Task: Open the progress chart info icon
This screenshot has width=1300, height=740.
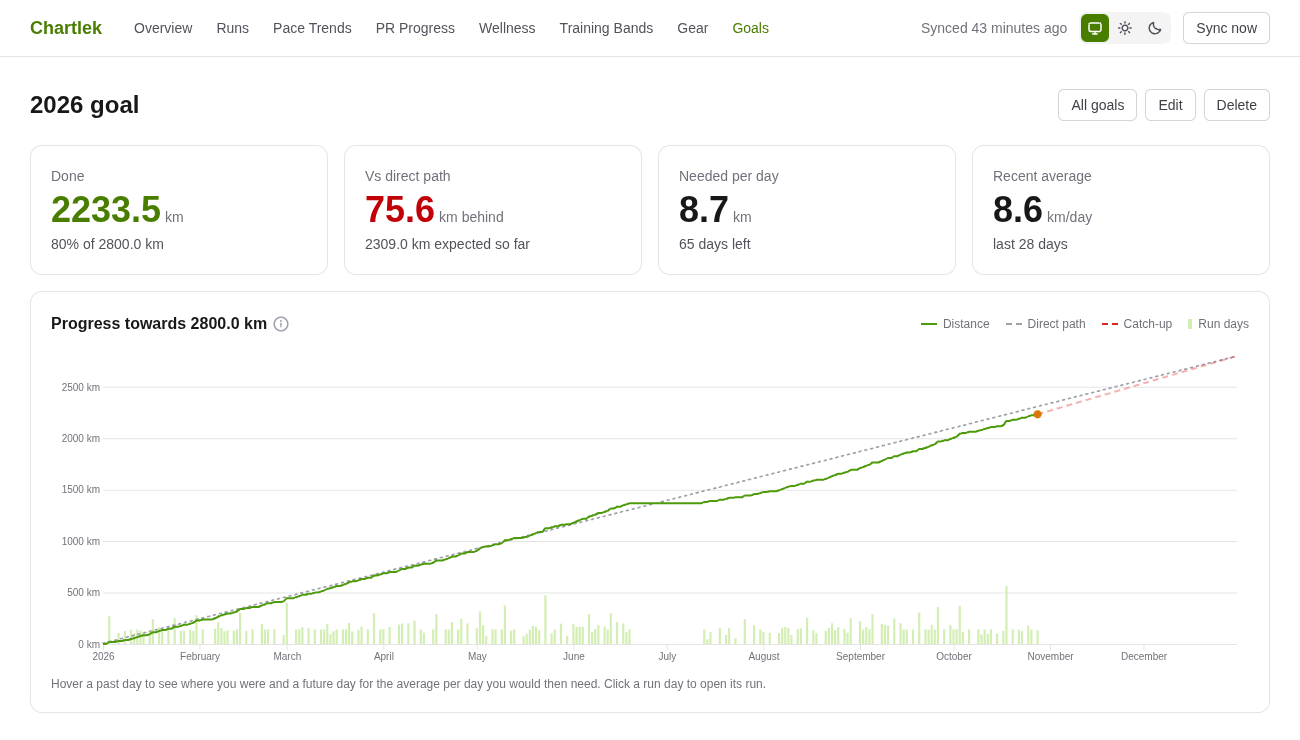Action: click(x=281, y=324)
